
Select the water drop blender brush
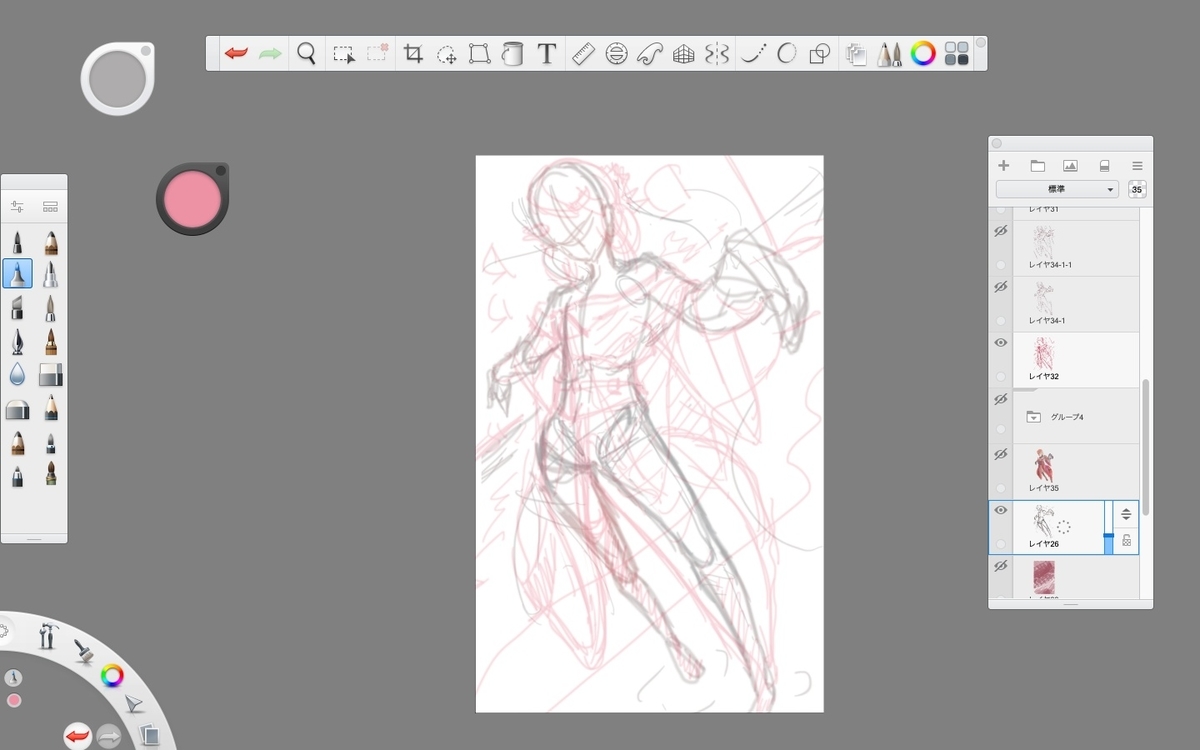[x=17, y=375]
